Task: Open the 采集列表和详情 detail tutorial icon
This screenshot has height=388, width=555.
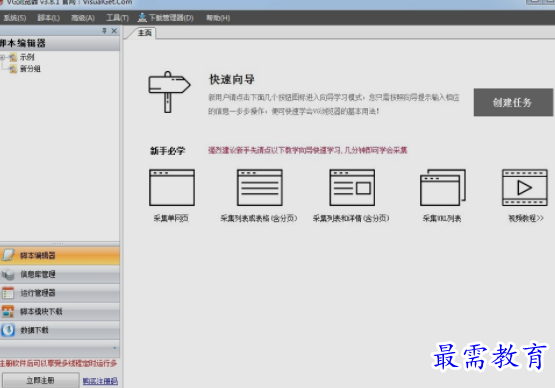Action: pos(352,188)
